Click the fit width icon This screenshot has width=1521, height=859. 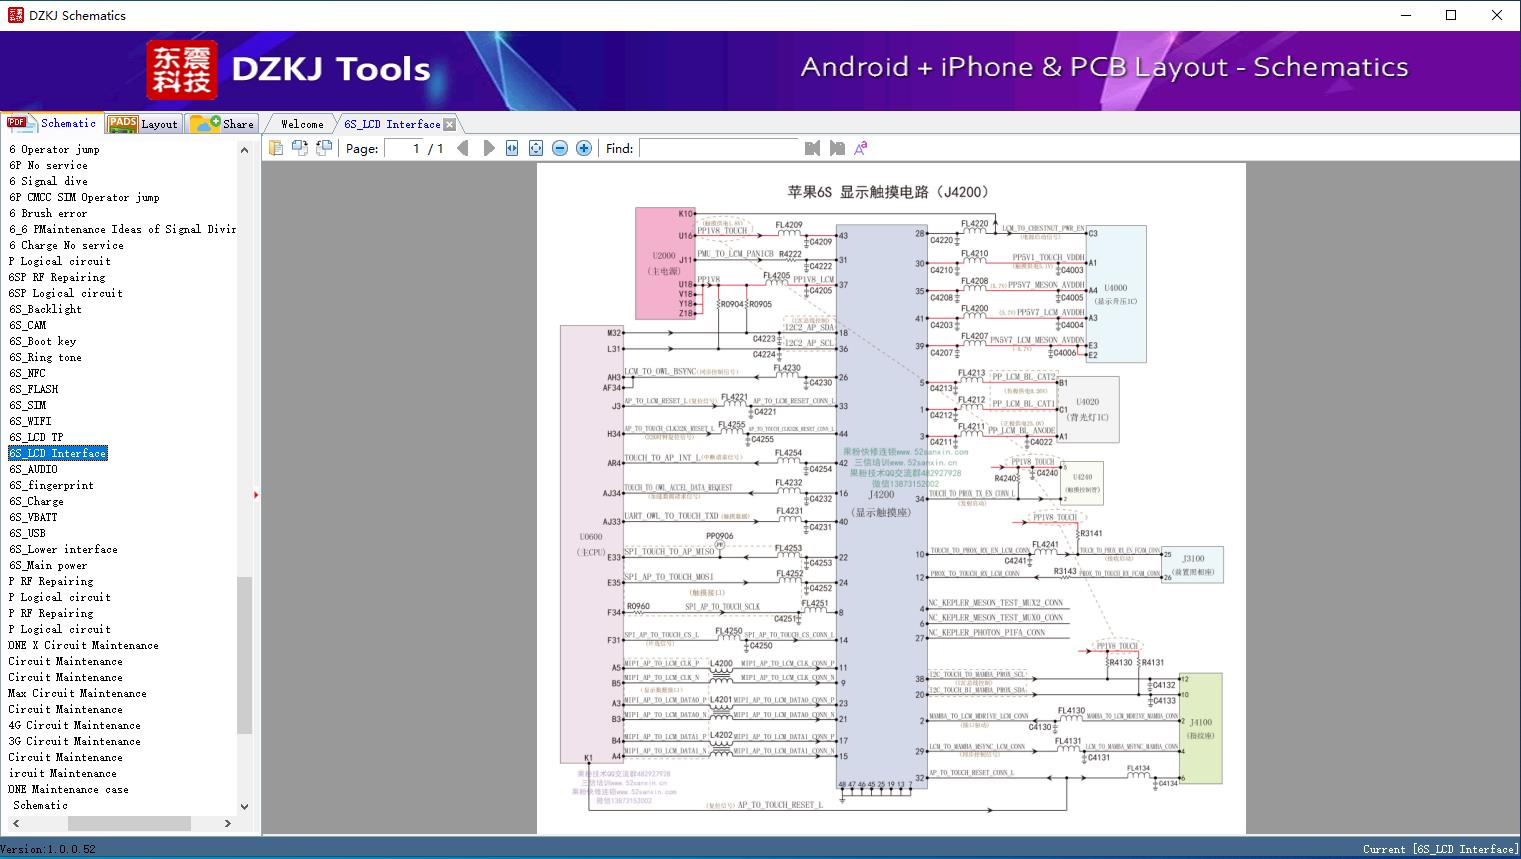point(512,148)
